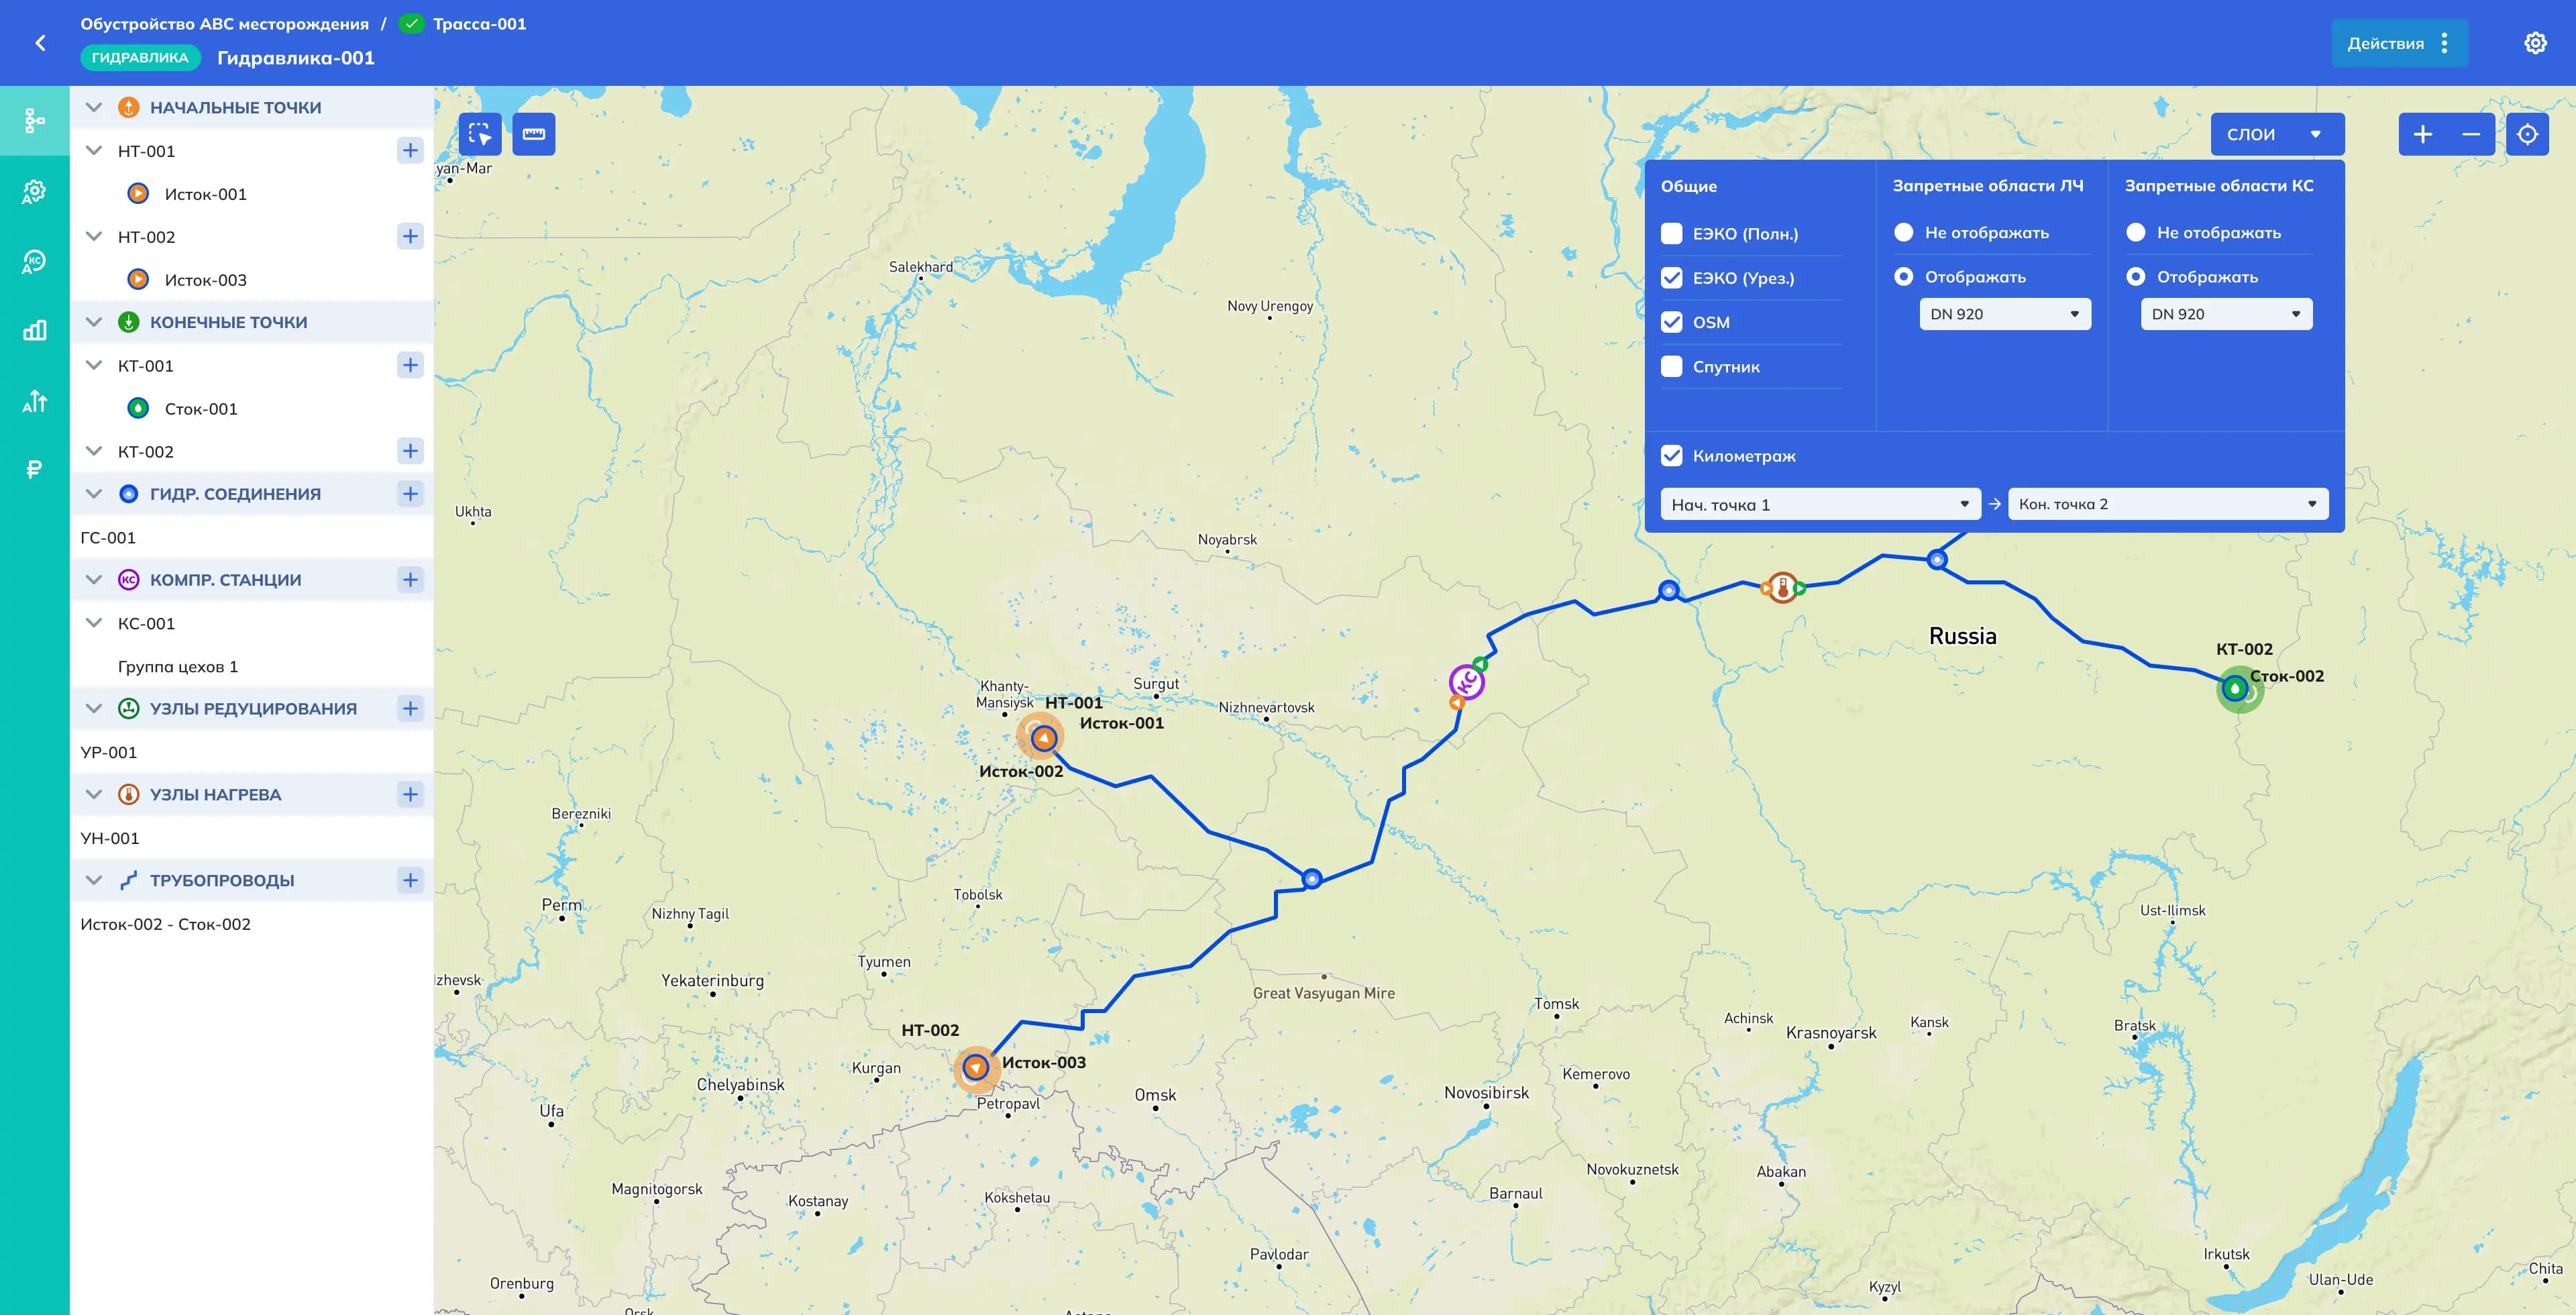Viewport: 2576px width, 1315px height.
Task: Open the bar chart sidebar icon
Action: coord(34,330)
